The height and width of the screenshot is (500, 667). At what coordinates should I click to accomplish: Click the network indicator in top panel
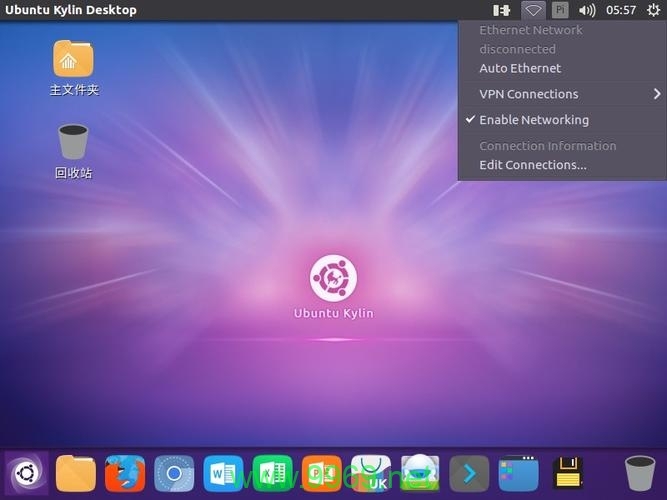point(533,10)
